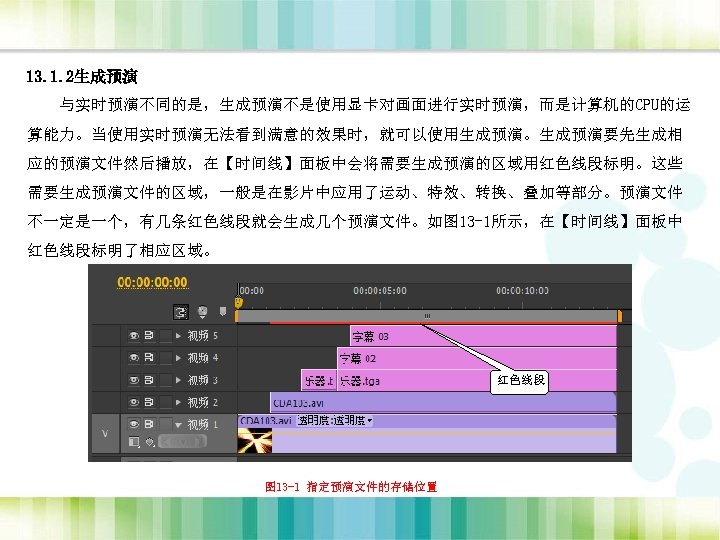
Task: Click the 视频 3 track label
Action: [202, 381]
